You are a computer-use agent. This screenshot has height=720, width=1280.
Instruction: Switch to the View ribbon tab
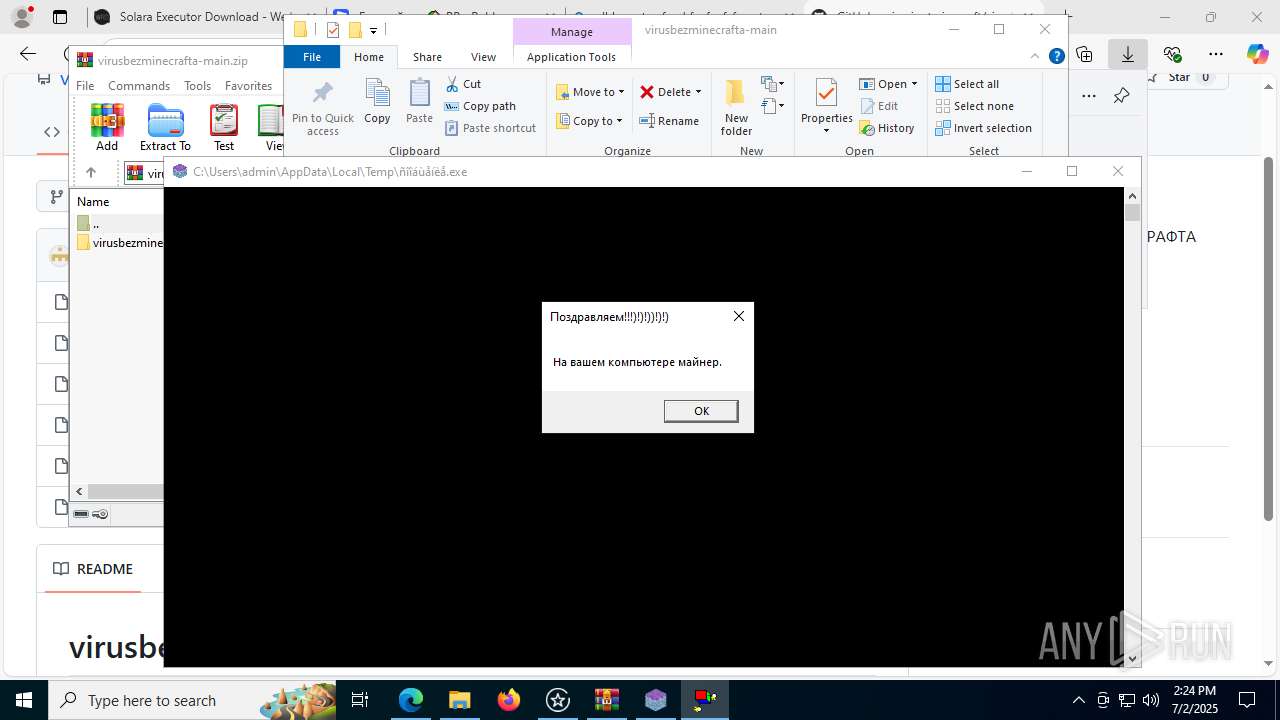coord(483,57)
